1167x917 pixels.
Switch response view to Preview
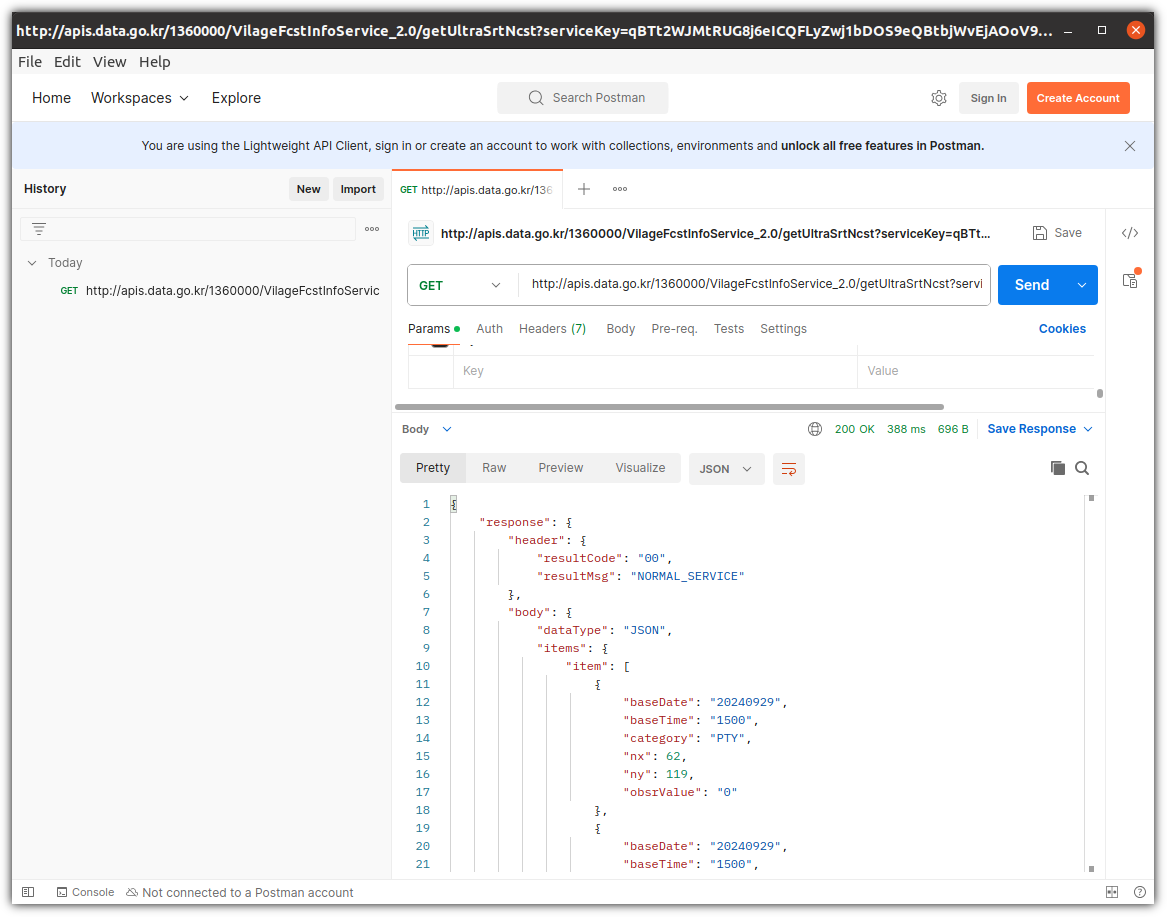pyautogui.click(x=560, y=468)
